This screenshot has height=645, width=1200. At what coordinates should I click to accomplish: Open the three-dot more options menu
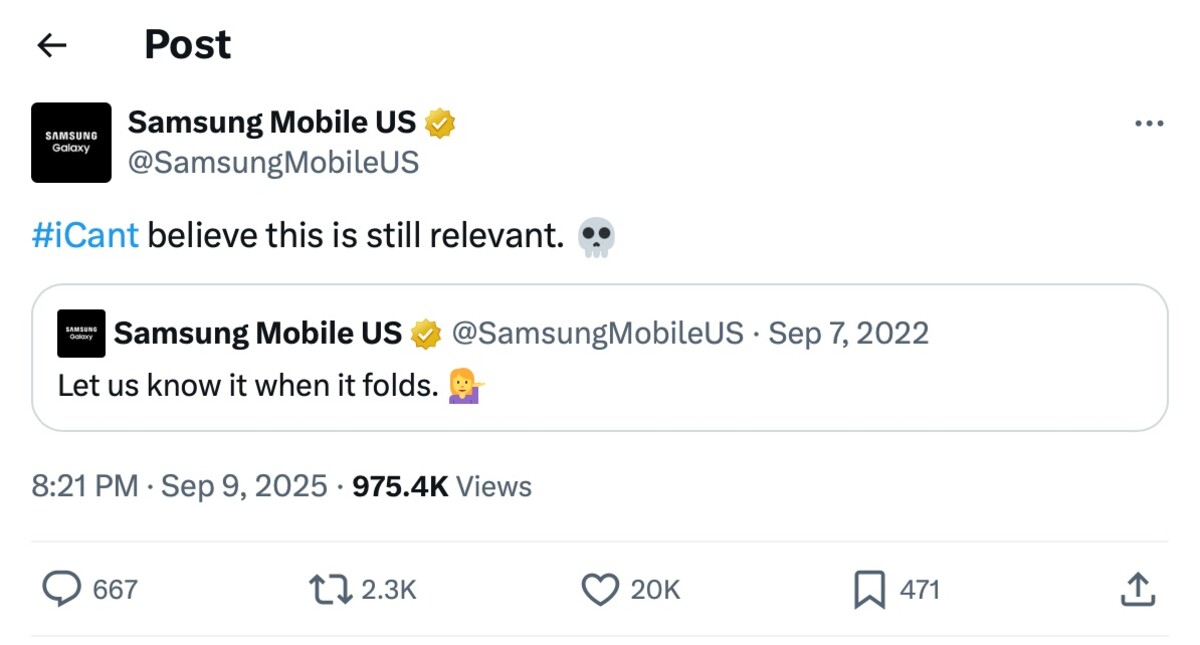[1149, 124]
